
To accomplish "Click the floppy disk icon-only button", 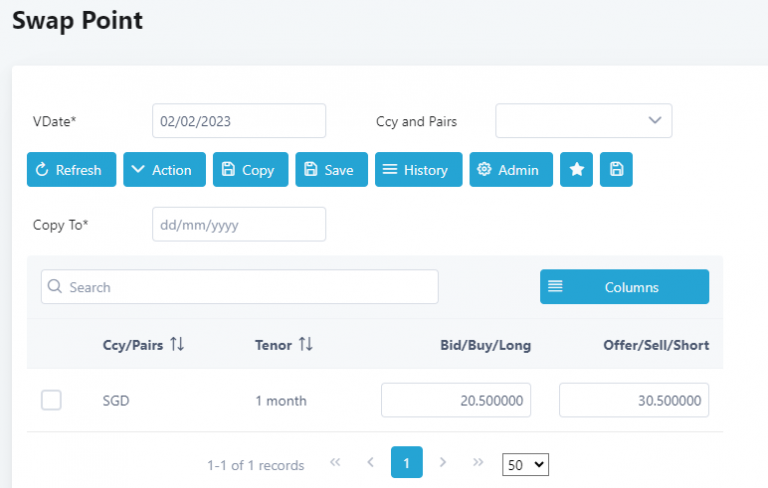I will coord(616,170).
